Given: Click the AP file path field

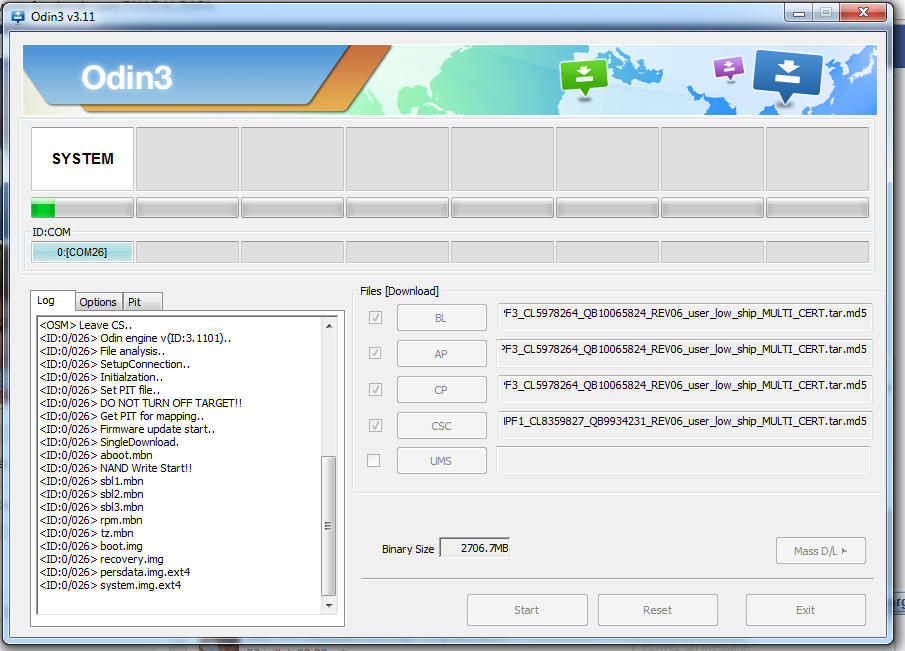Looking at the screenshot, I should coord(685,353).
